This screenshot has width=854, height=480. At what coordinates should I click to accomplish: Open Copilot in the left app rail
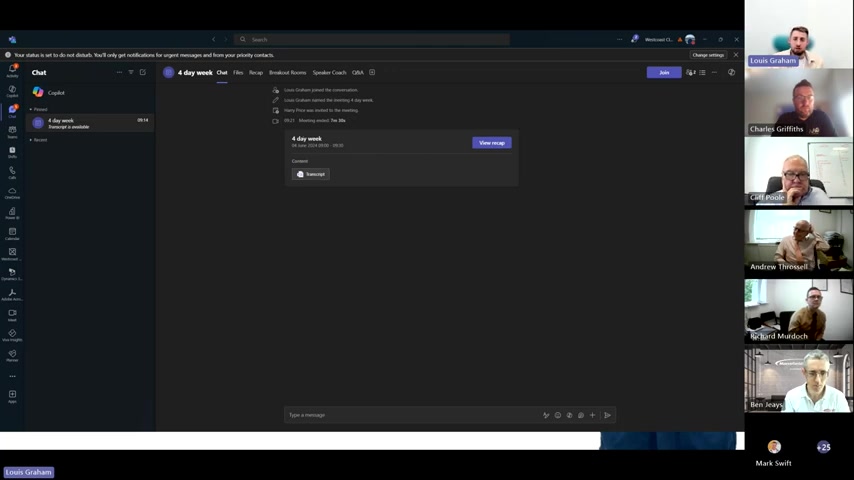coord(12,91)
